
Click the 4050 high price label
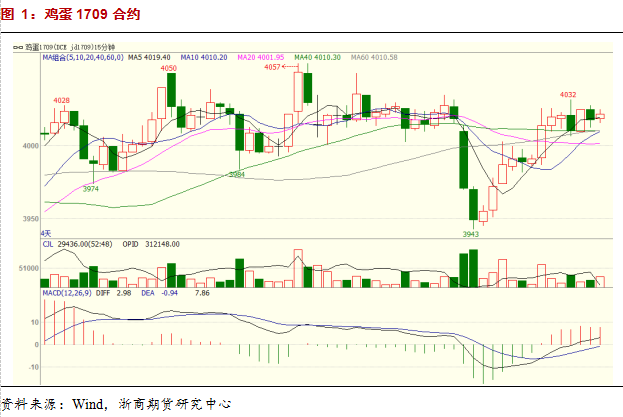[168, 68]
